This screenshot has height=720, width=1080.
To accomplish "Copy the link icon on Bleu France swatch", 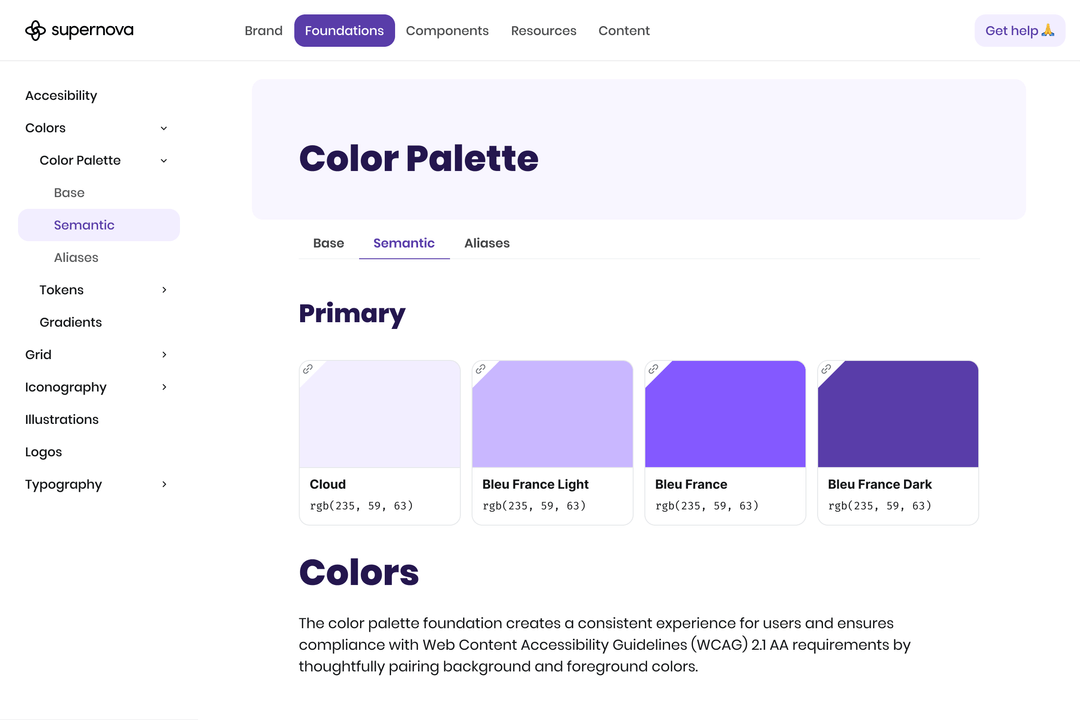I will (x=653, y=368).
